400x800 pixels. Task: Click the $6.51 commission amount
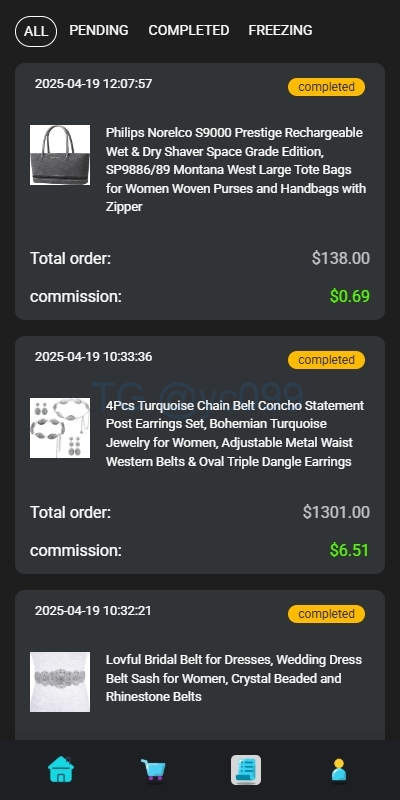click(349, 550)
